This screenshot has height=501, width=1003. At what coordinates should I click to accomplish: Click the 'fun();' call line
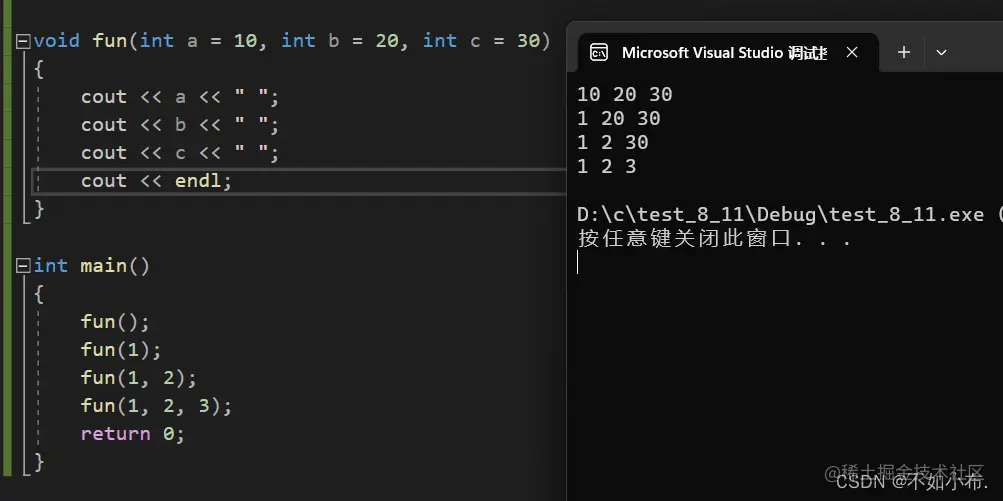pyautogui.click(x=115, y=321)
